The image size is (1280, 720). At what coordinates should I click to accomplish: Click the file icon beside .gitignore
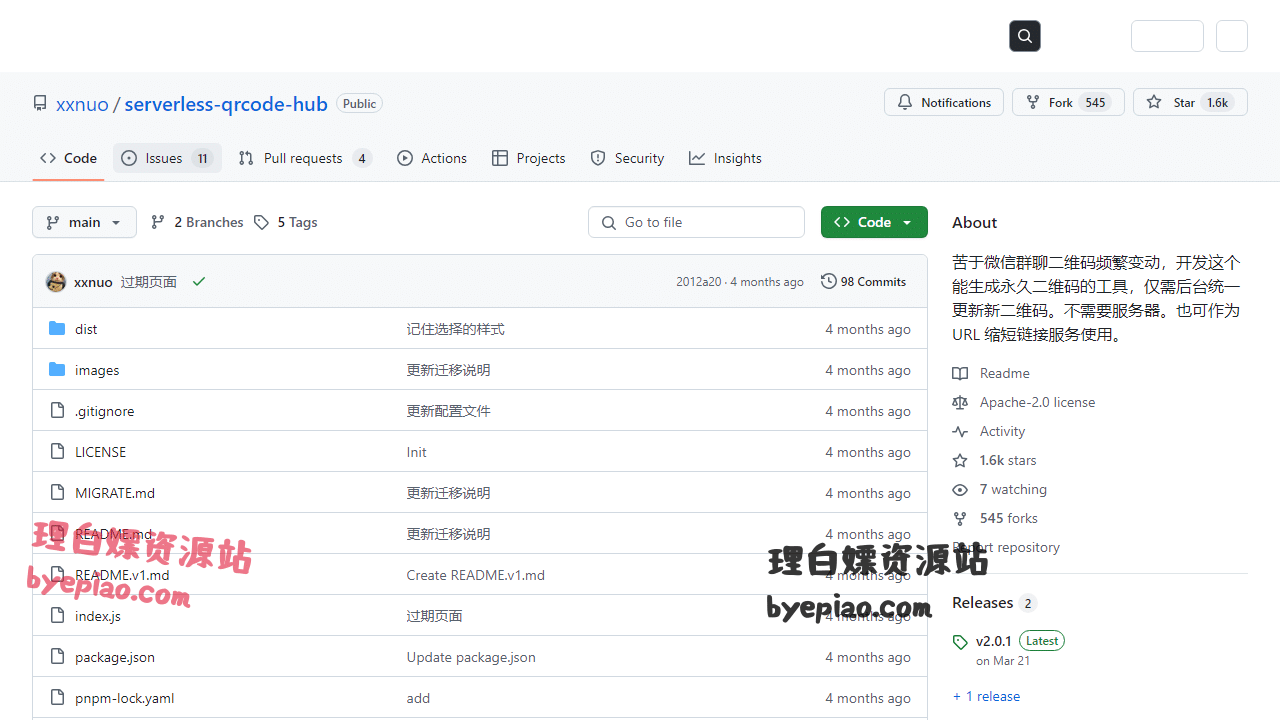[57, 411]
